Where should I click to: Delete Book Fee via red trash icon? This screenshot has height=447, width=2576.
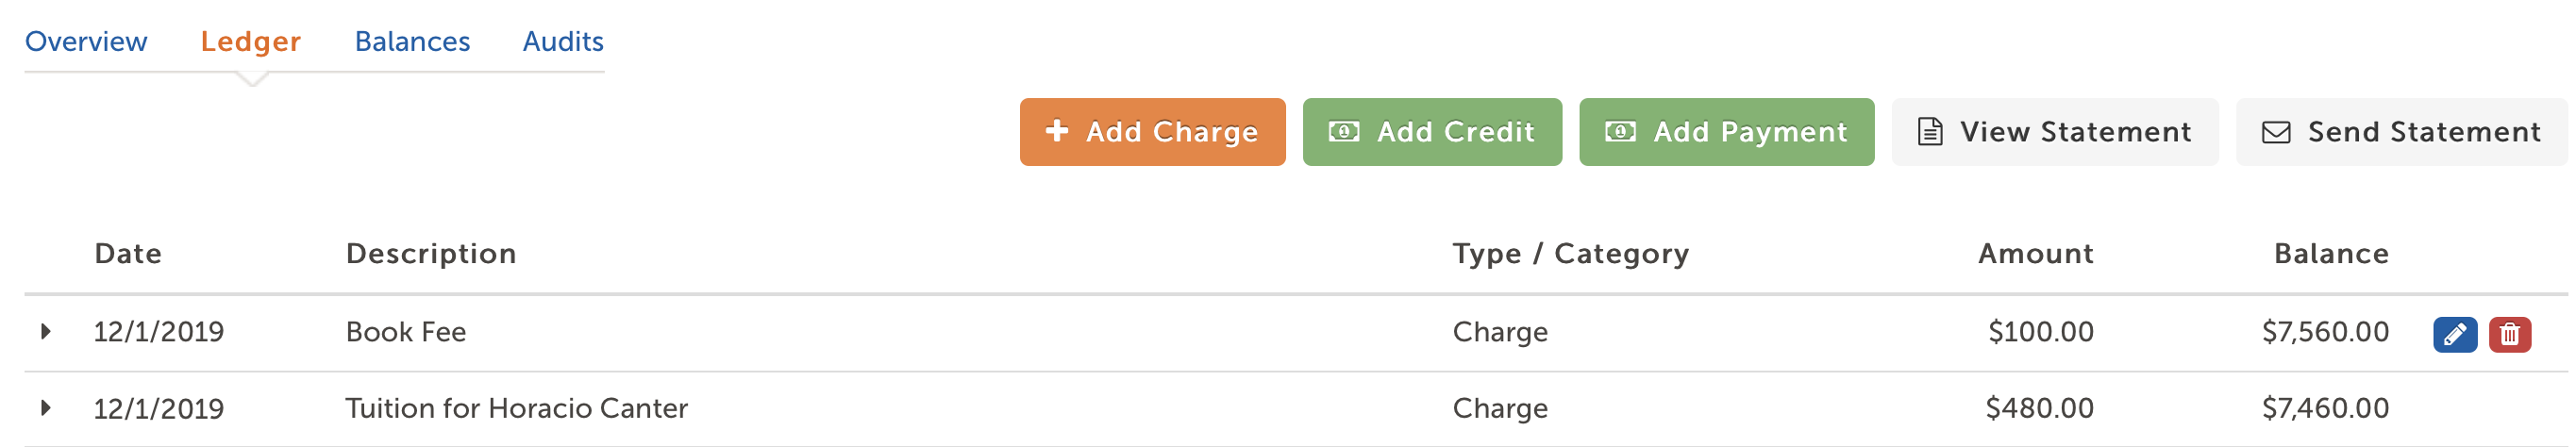[x=2510, y=335]
